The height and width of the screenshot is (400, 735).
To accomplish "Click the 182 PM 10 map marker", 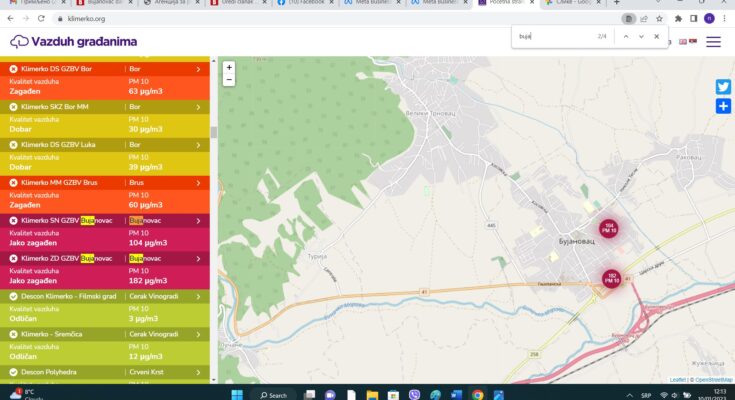I will pos(611,278).
